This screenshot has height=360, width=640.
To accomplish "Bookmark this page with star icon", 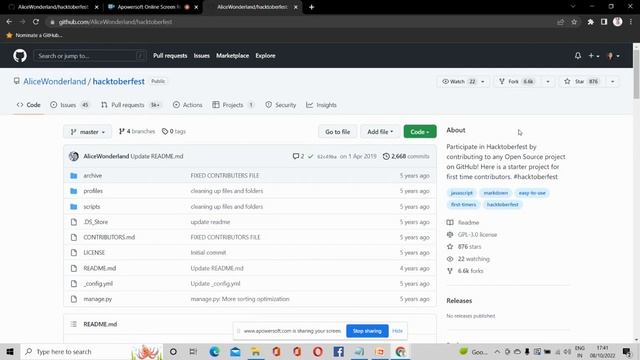I will (574, 22).
